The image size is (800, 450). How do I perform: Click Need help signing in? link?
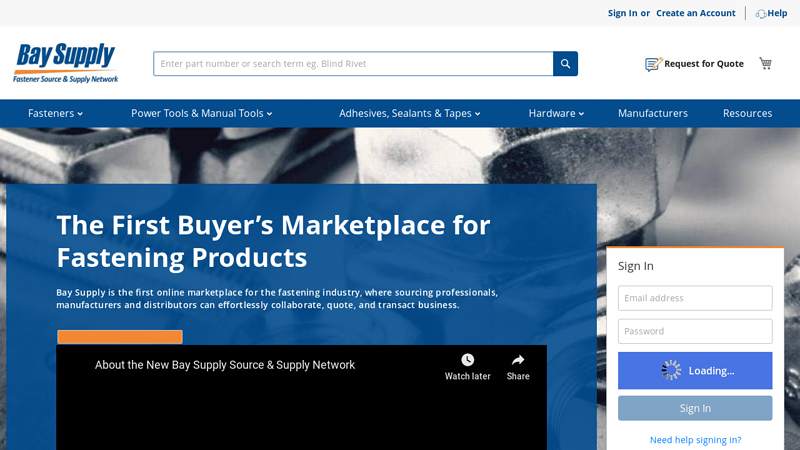(x=695, y=440)
